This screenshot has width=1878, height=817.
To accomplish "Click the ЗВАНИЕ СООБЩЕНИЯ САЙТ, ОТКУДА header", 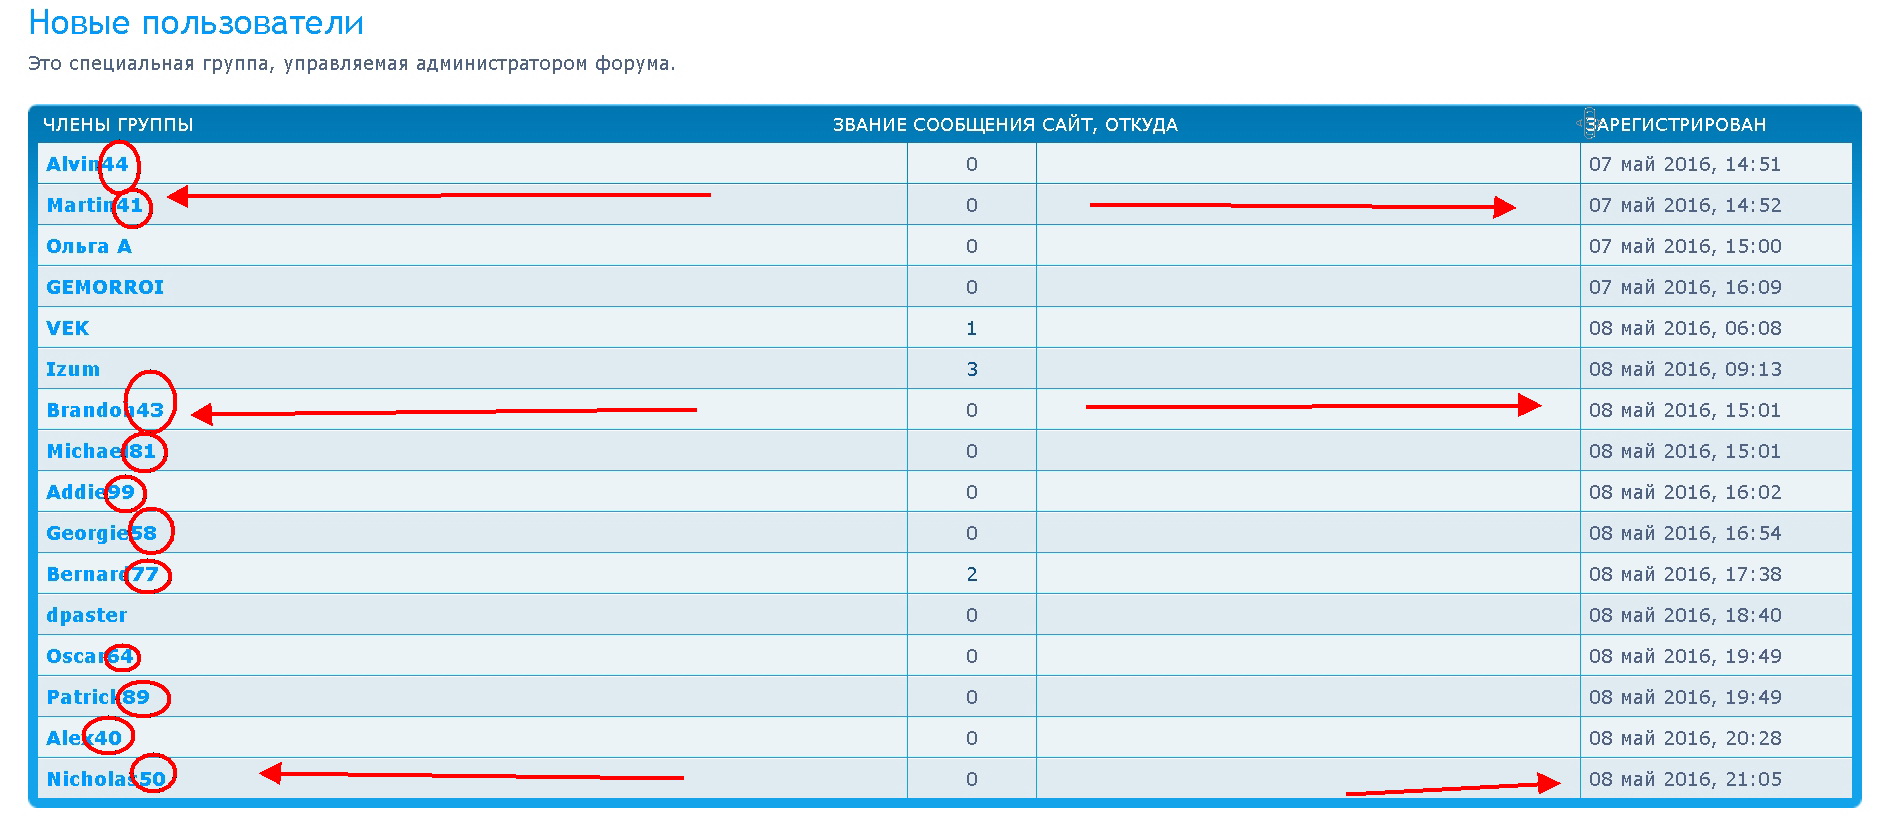I will pos(1005,125).
